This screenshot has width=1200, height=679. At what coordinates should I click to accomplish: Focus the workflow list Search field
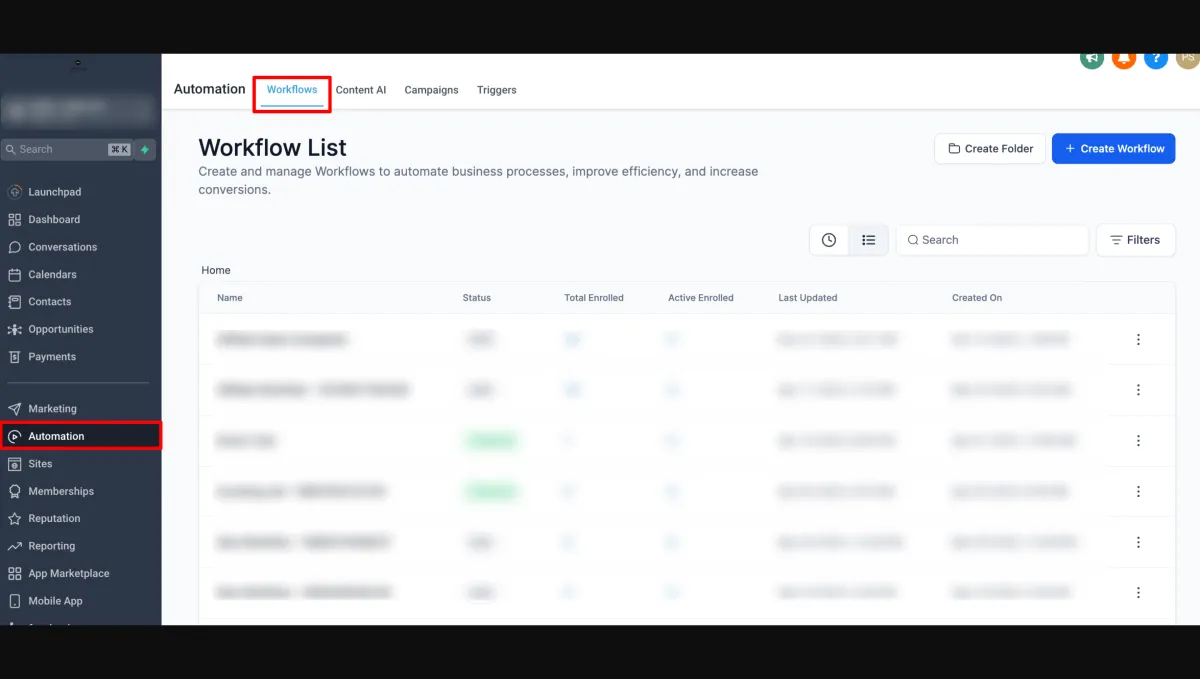click(992, 240)
